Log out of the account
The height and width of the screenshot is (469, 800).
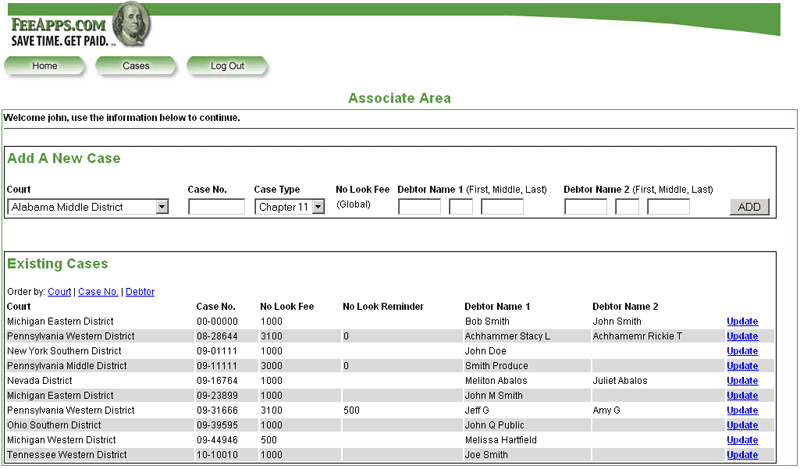click(x=227, y=66)
